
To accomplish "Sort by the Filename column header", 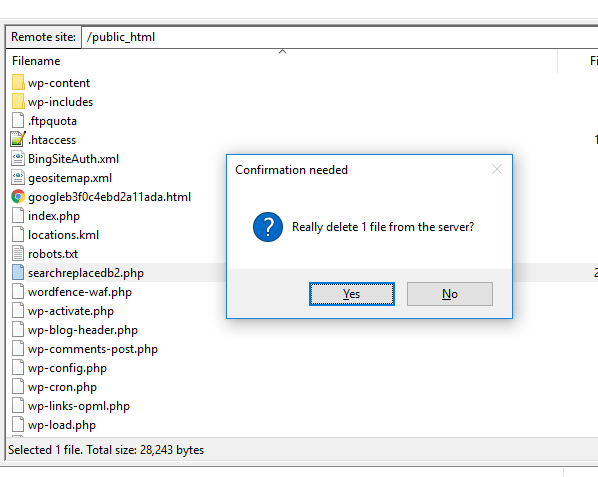I will point(36,61).
